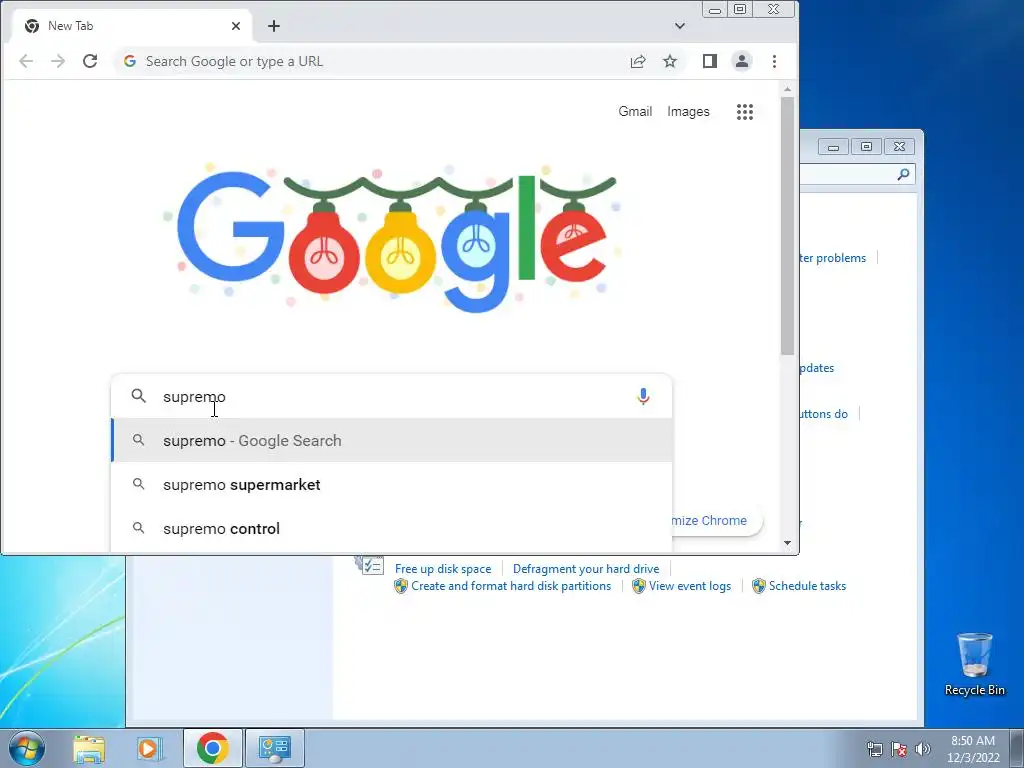Click the Show desktop button at taskbar end
The image size is (1024, 768).
[x=1017, y=749]
